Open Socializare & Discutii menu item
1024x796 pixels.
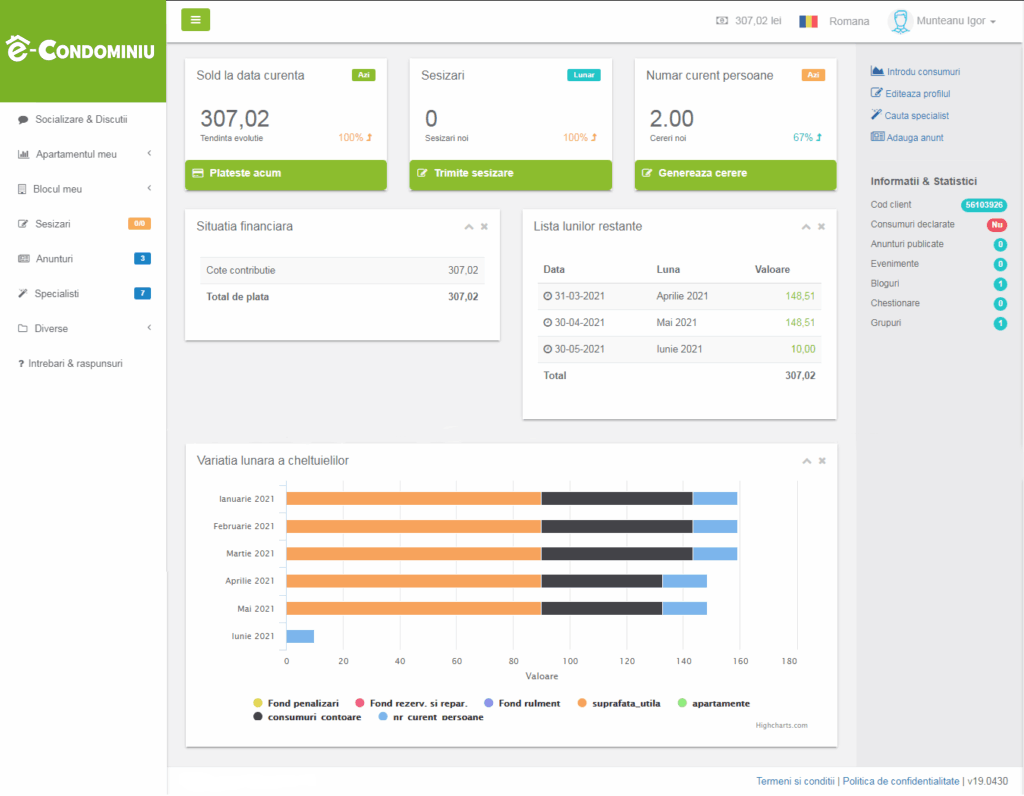click(x=81, y=119)
